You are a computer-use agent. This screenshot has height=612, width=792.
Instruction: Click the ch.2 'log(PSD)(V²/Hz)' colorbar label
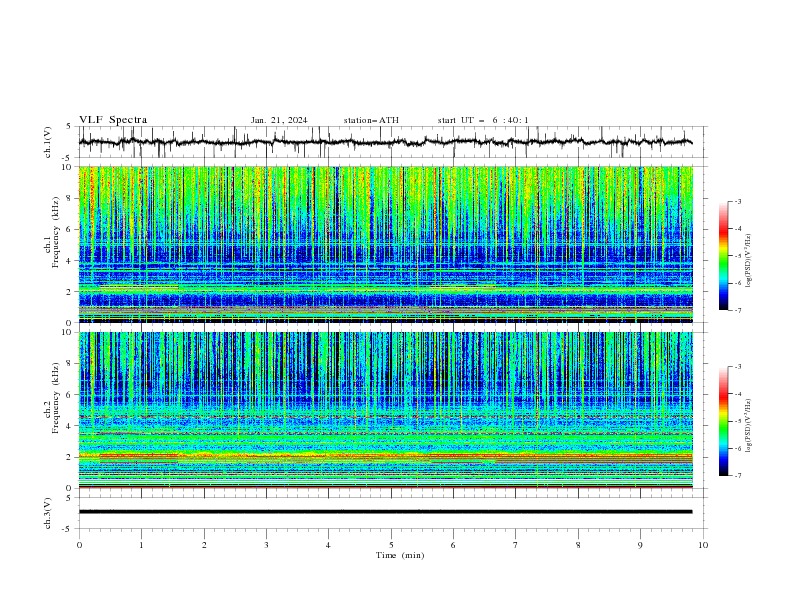pos(749,426)
